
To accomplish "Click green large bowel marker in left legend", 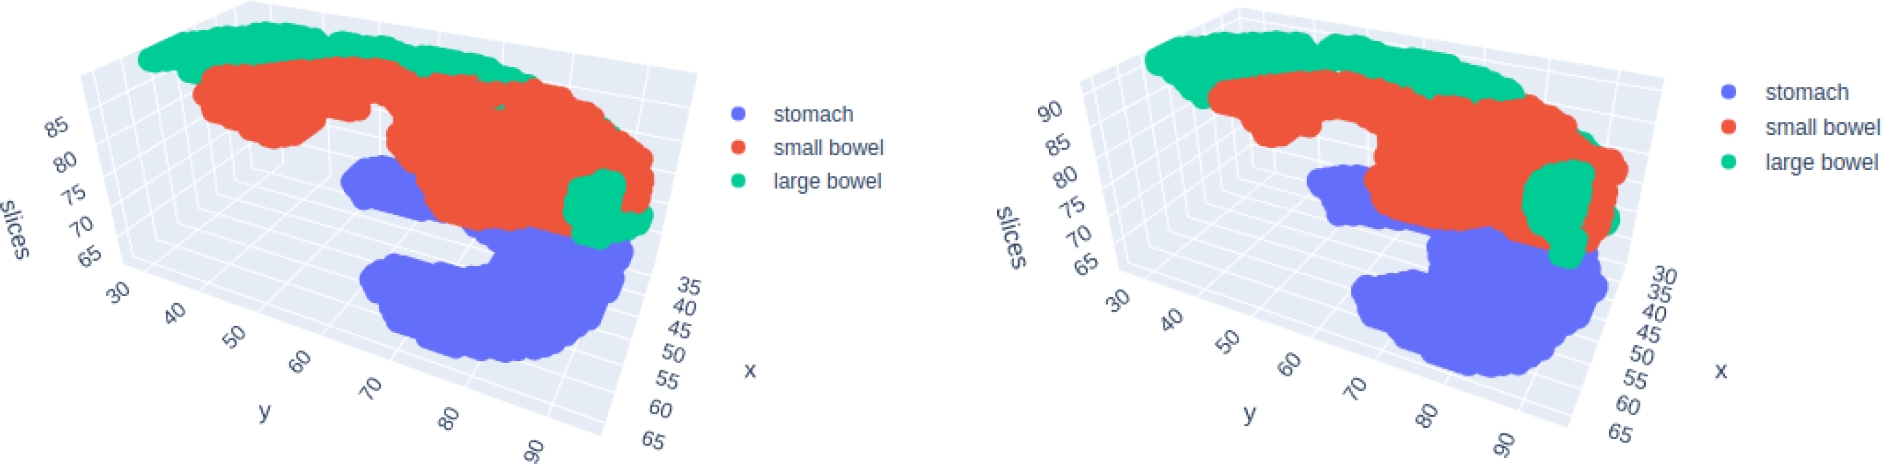I will [x=739, y=181].
